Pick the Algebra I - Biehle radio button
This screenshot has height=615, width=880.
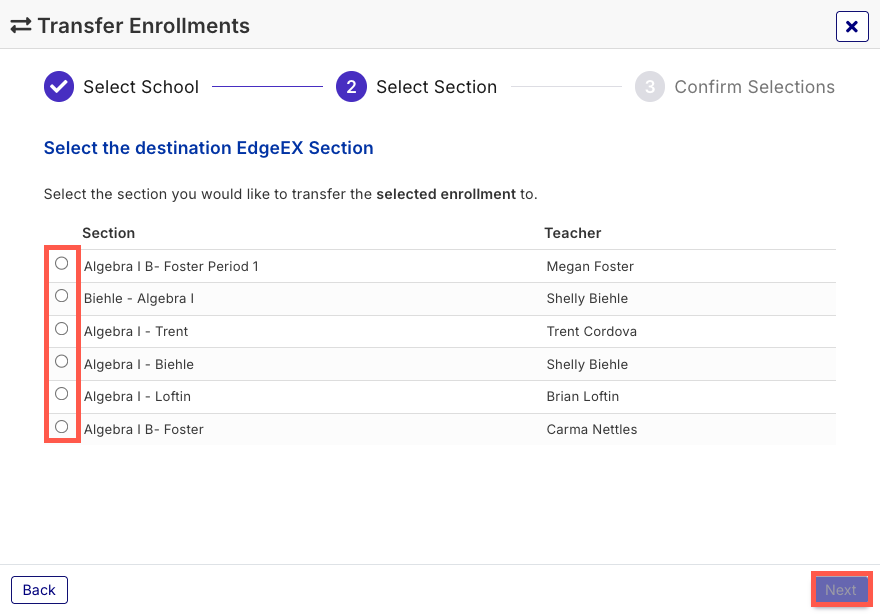(x=62, y=361)
